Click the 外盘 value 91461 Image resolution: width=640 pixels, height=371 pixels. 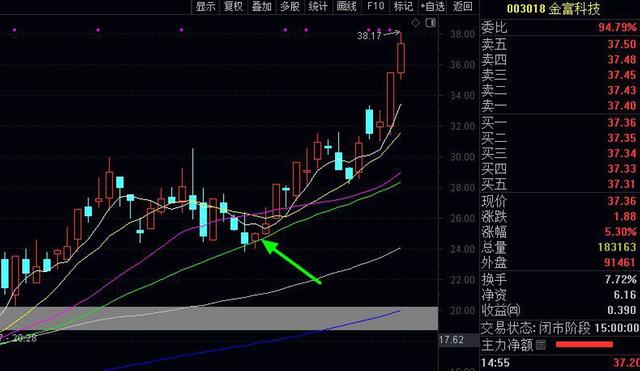pos(620,262)
